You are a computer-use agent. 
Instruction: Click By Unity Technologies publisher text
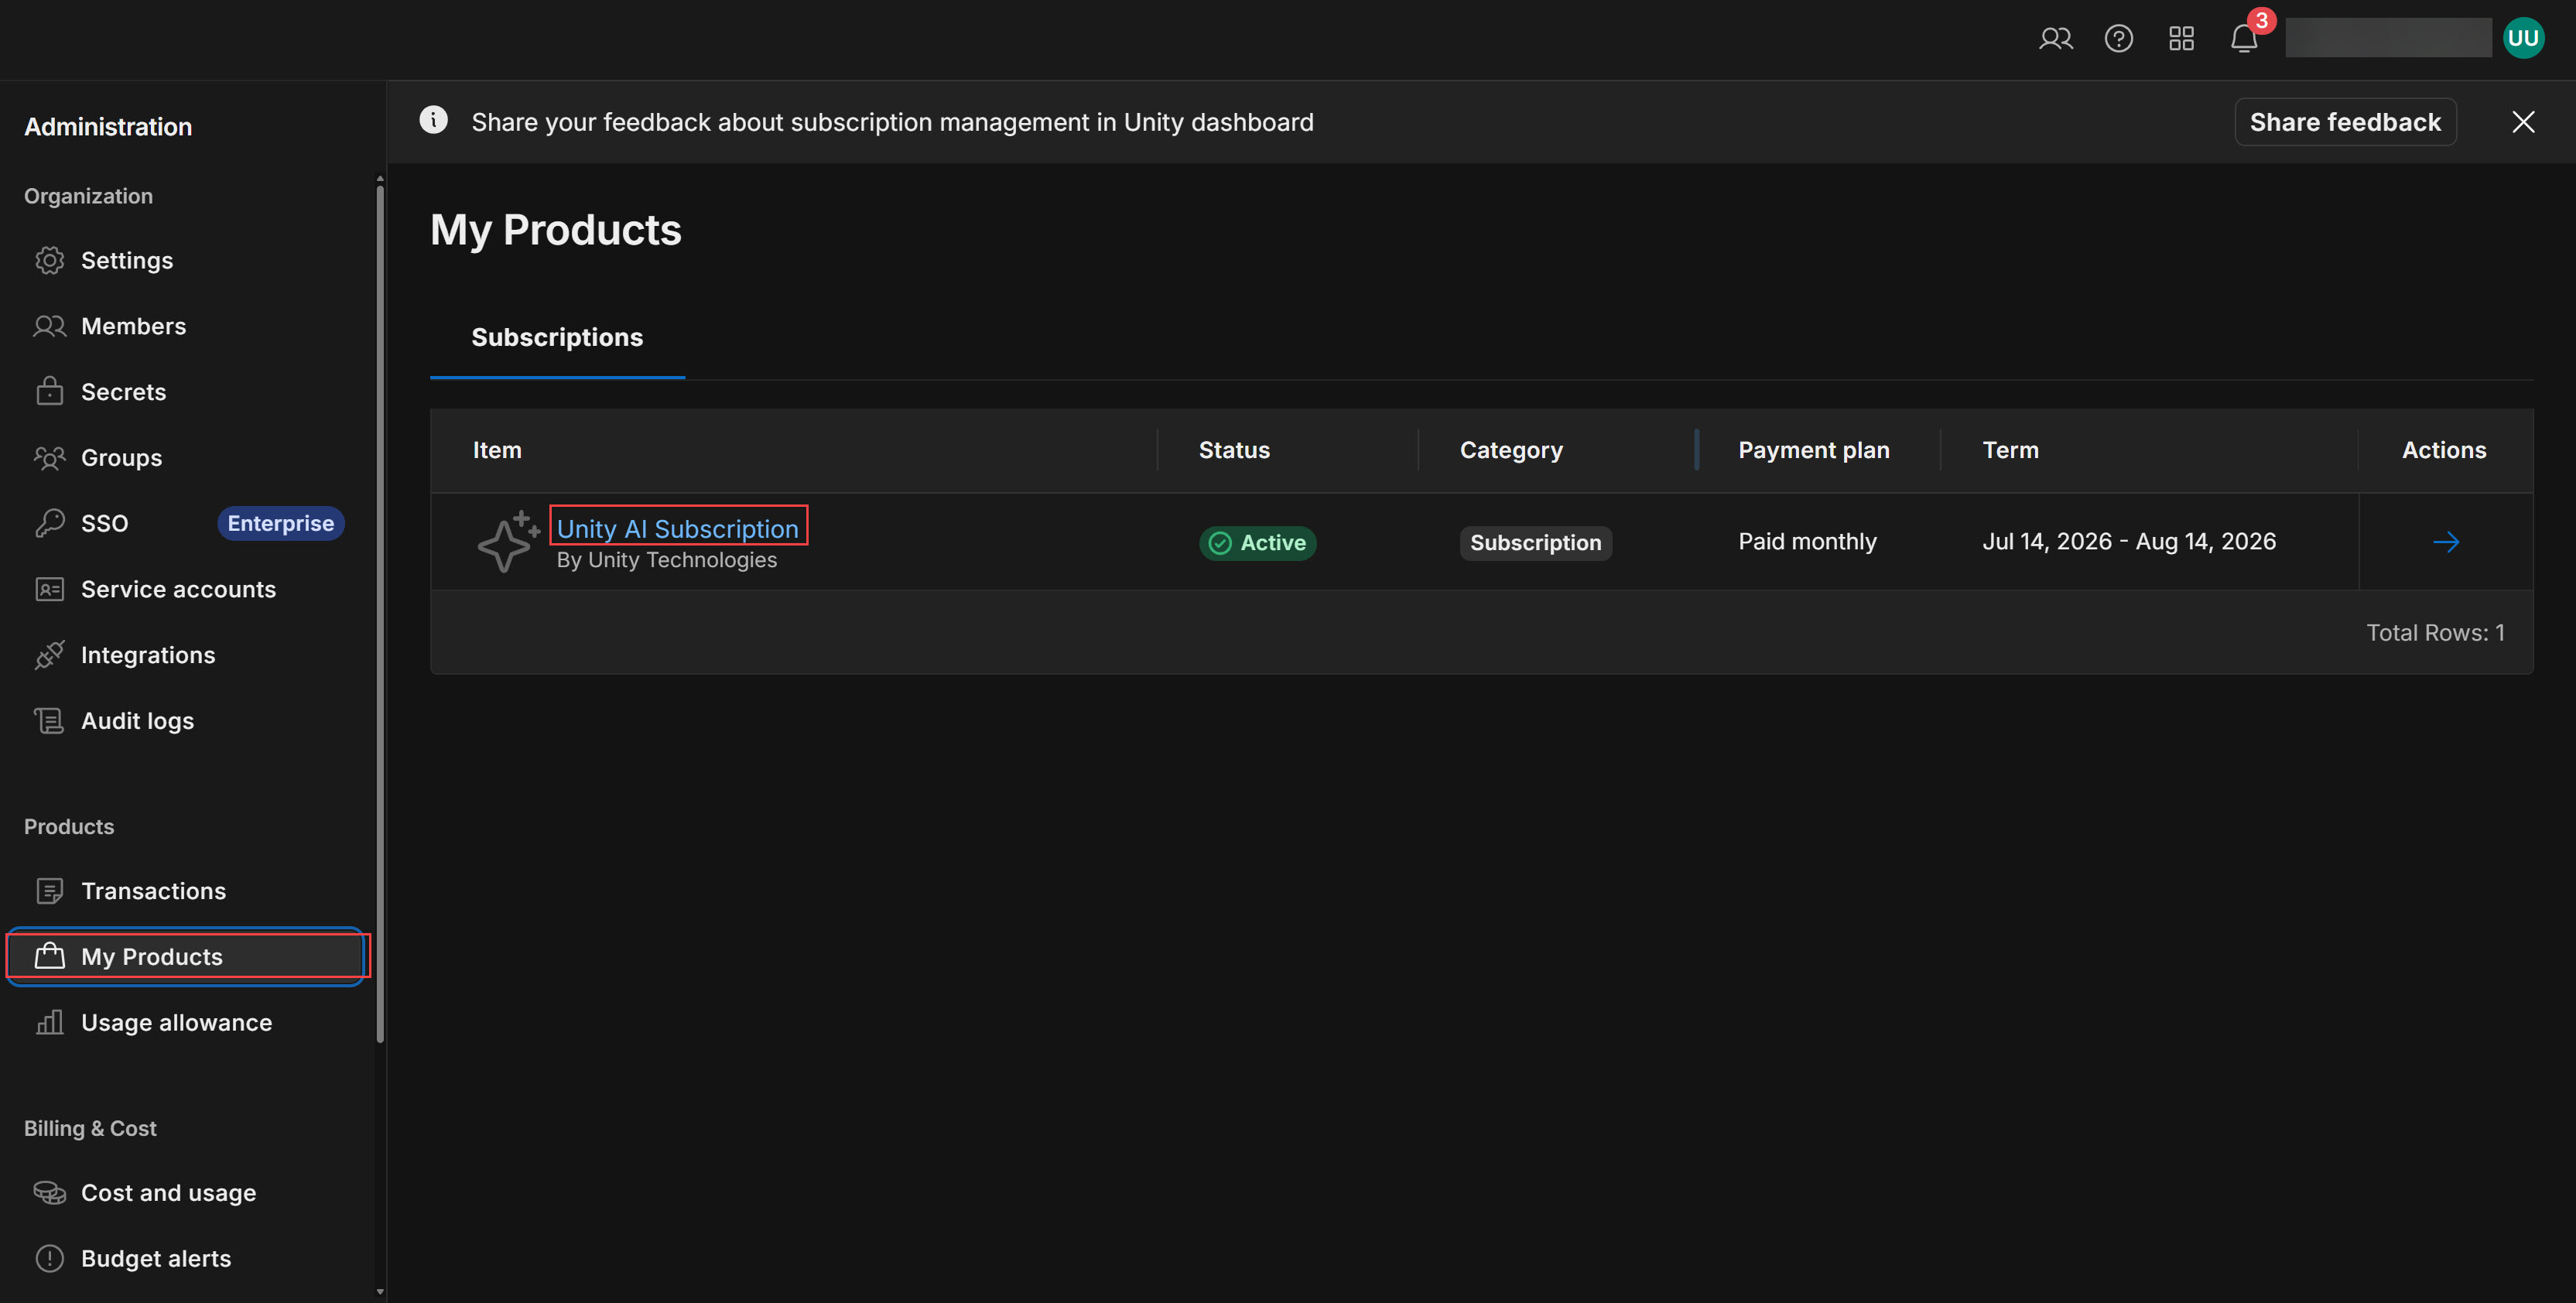[x=666, y=560]
